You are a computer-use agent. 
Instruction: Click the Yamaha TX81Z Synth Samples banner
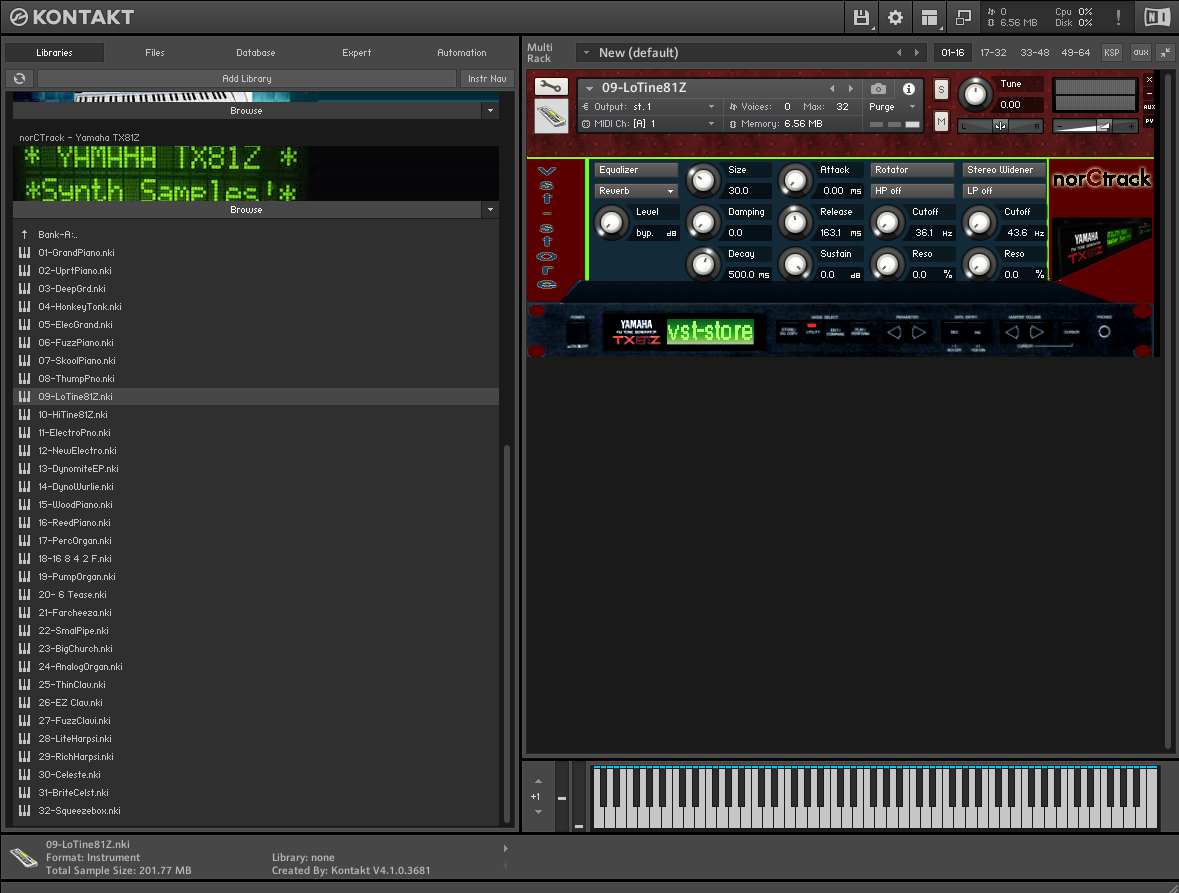tap(256, 174)
